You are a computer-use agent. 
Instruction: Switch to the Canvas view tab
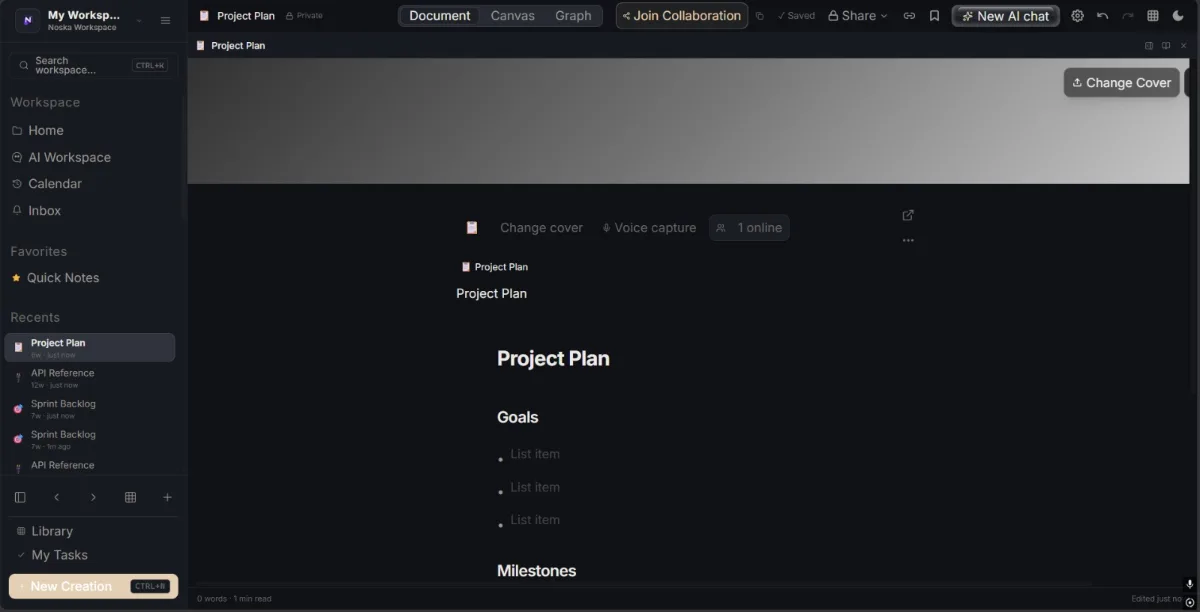tap(512, 16)
